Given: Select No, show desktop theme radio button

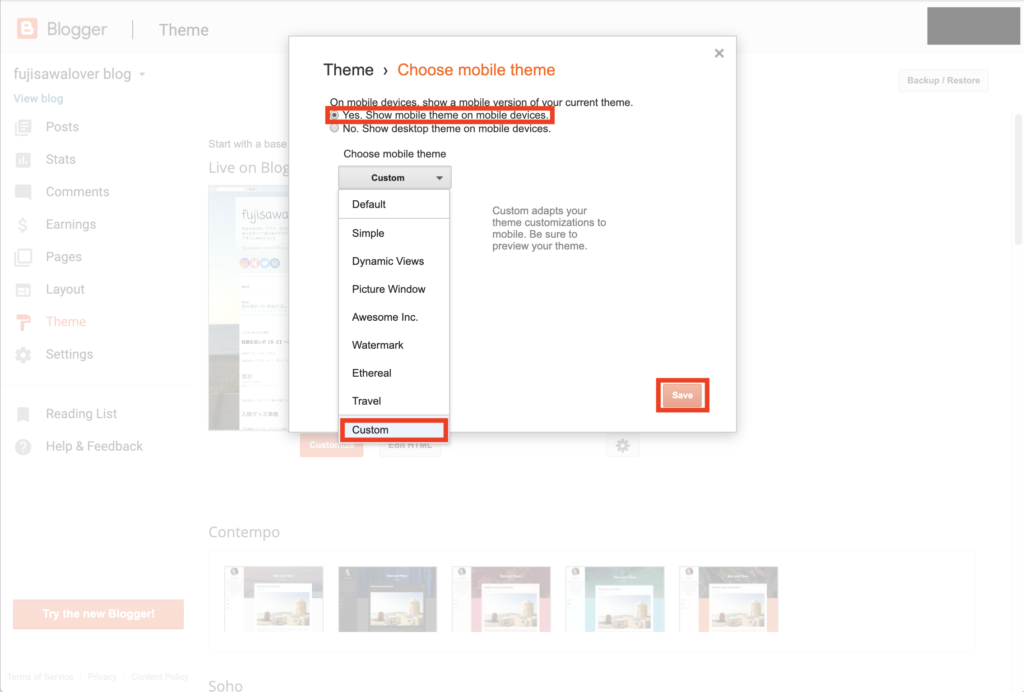Looking at the screenshot, I should 334,129.
